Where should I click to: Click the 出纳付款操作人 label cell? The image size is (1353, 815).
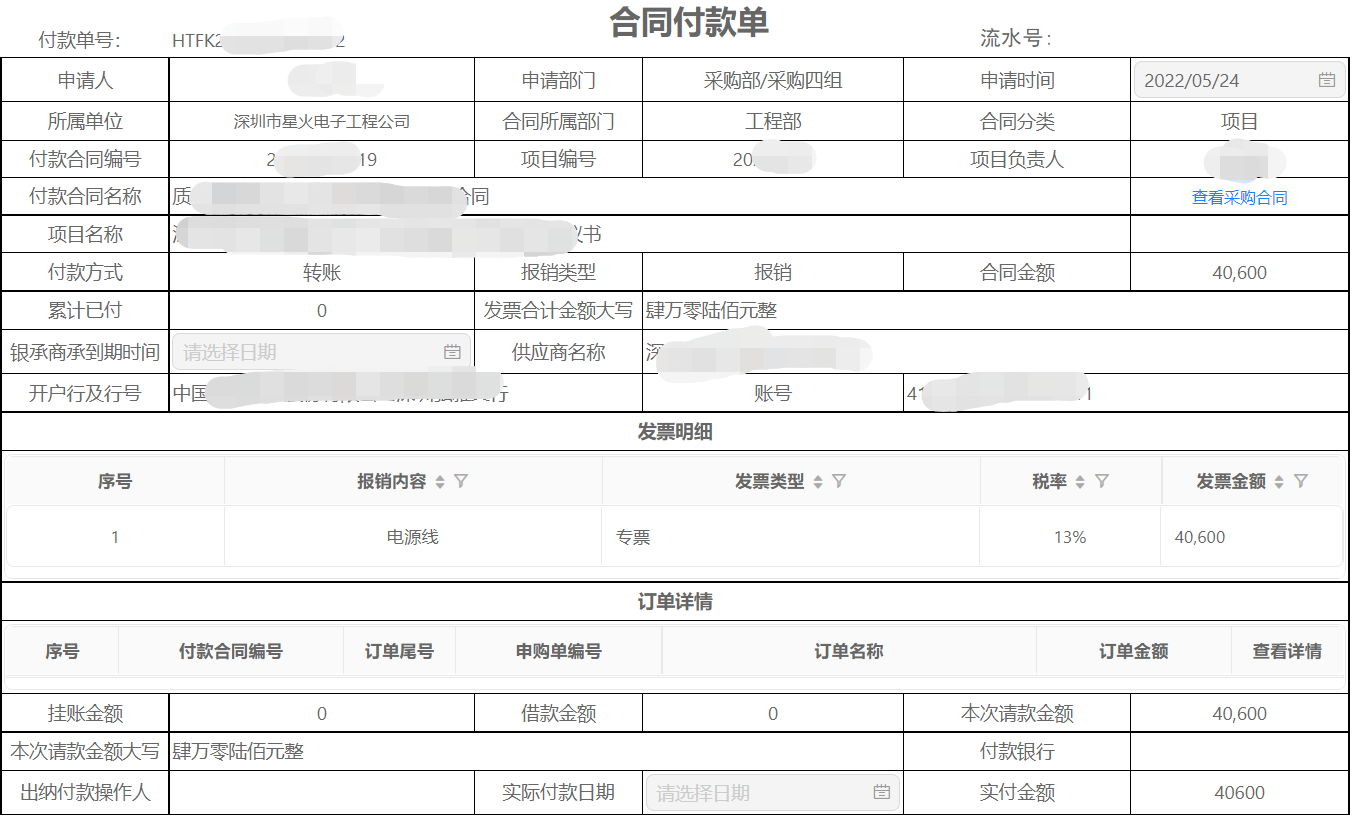pos(85,793)
